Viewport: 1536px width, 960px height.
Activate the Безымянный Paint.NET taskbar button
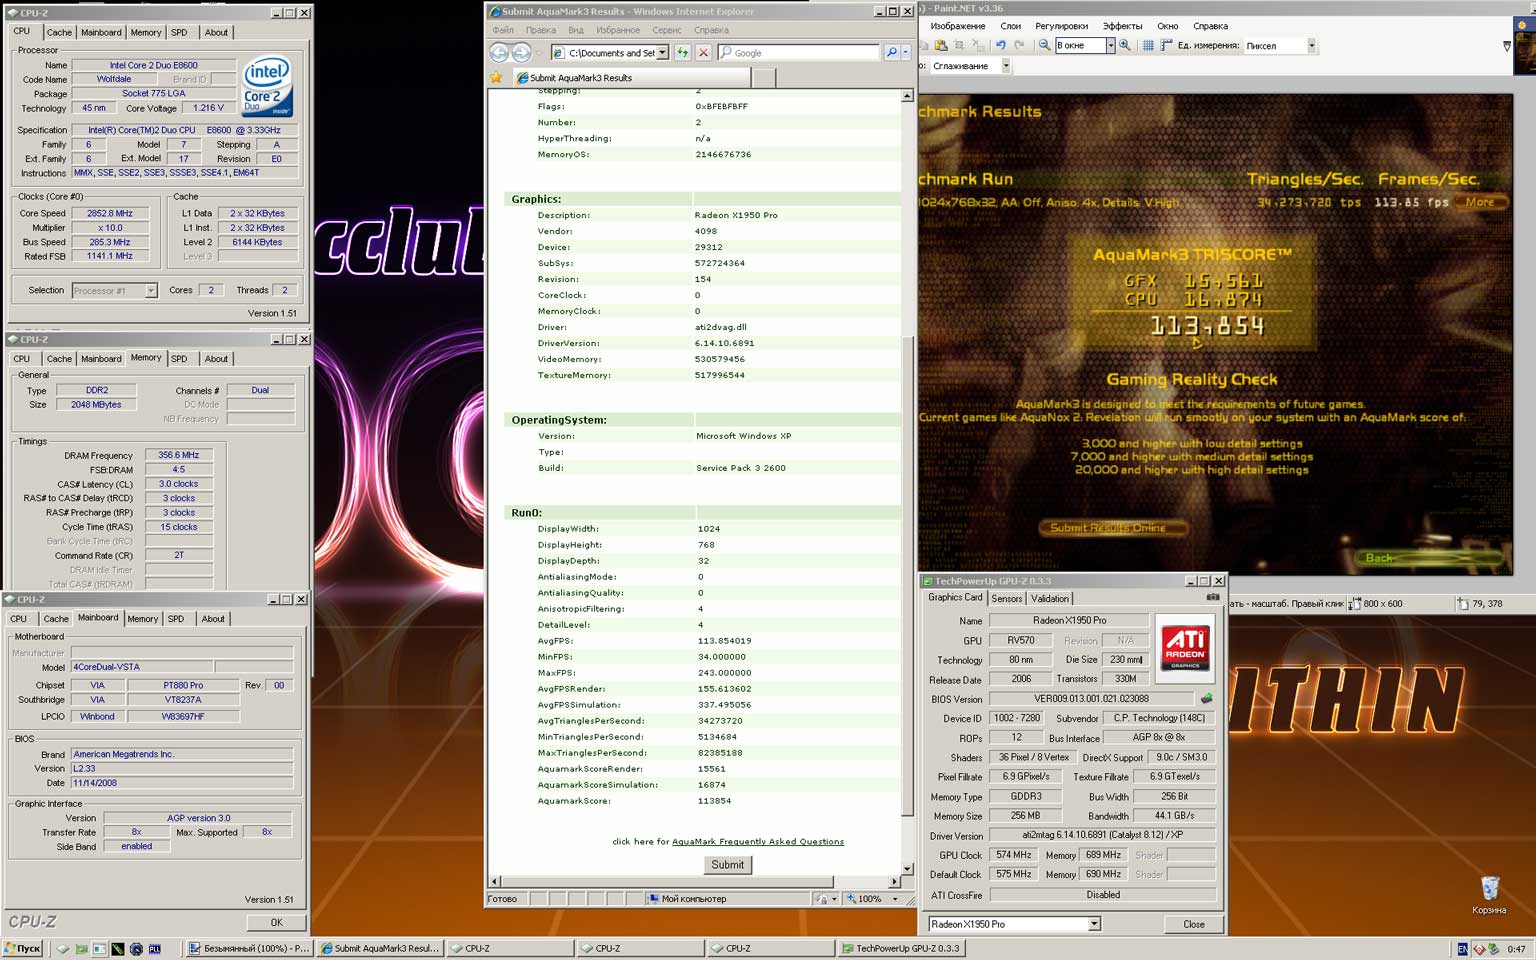pyautogui.click(x=248, y=948)
